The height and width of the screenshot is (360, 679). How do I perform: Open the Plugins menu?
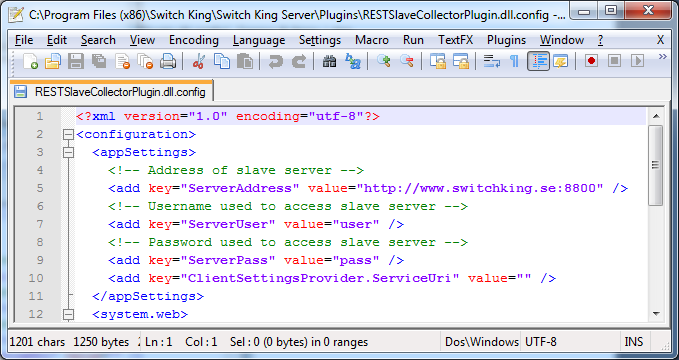click(506, 40)
